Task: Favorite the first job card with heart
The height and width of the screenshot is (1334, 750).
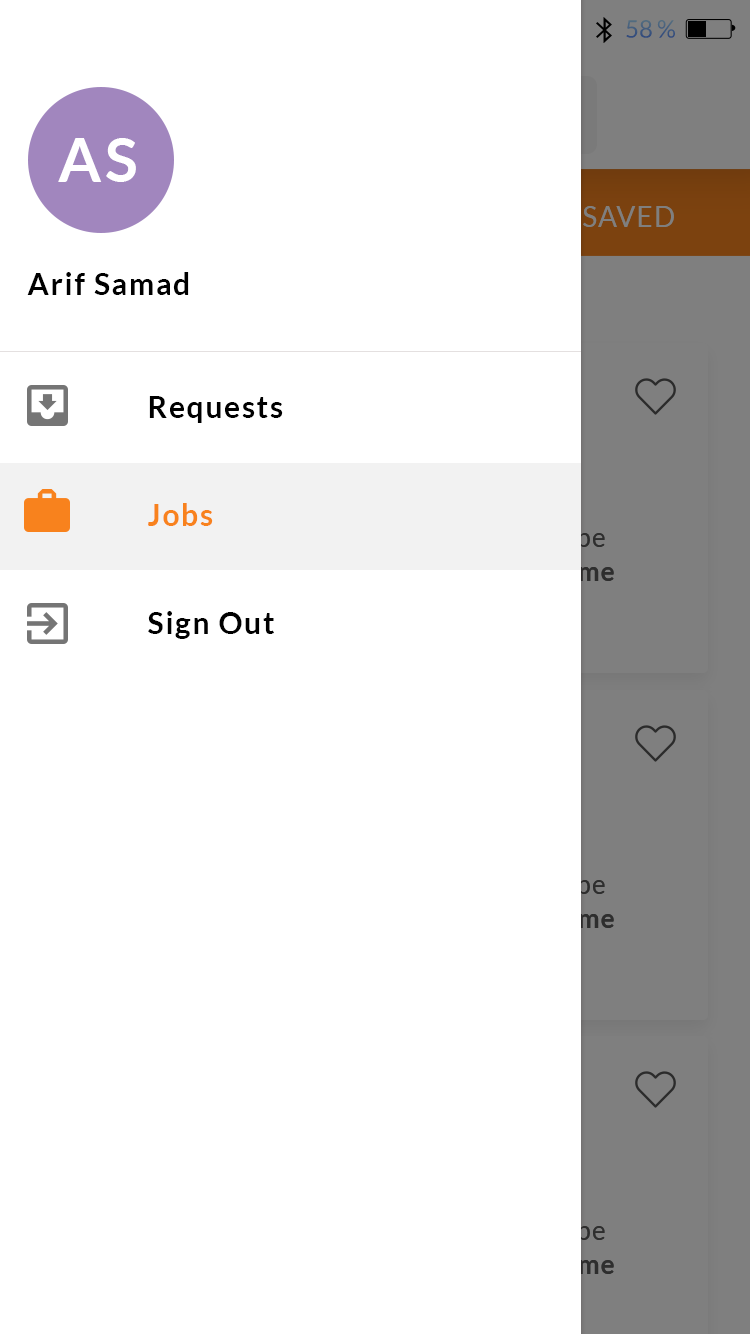Action: coord(655,397)
